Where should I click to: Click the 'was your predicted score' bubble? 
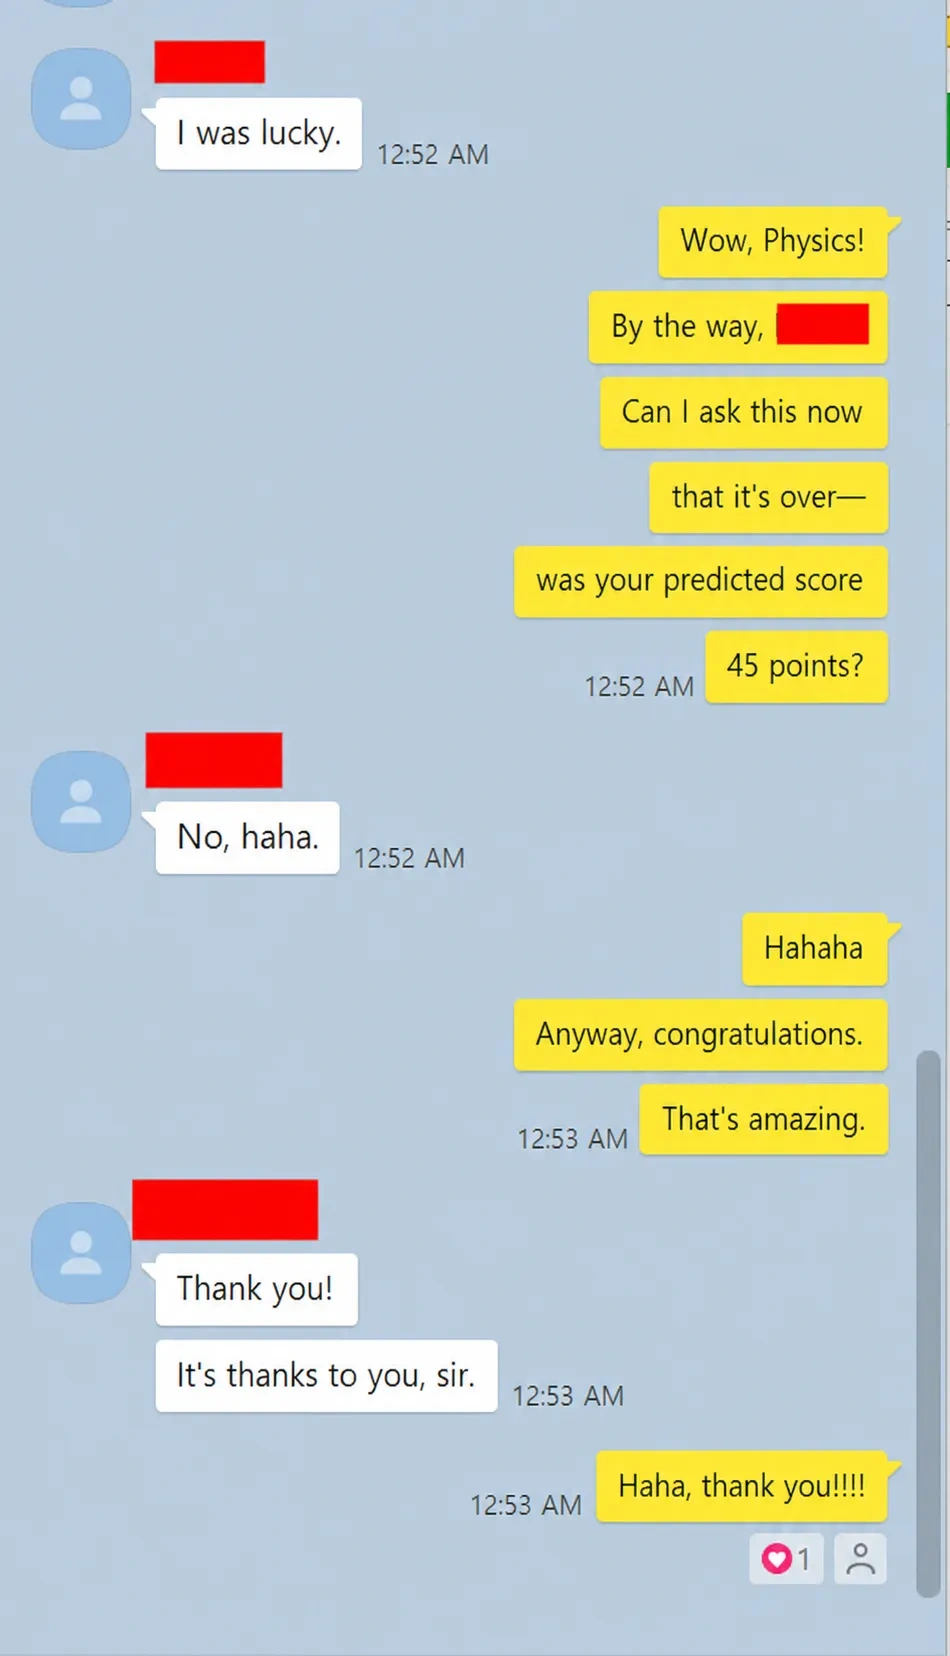pyautogui.click(x=700, y=581)
